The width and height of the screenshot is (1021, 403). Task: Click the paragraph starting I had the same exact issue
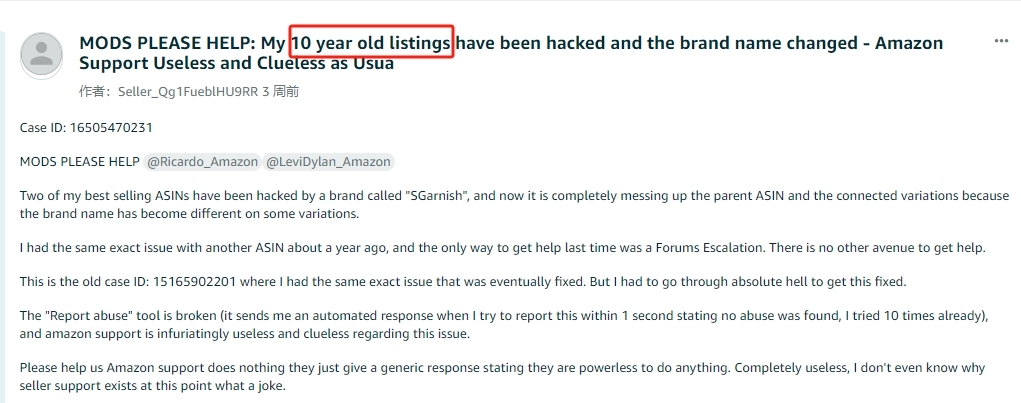[503, 247]
